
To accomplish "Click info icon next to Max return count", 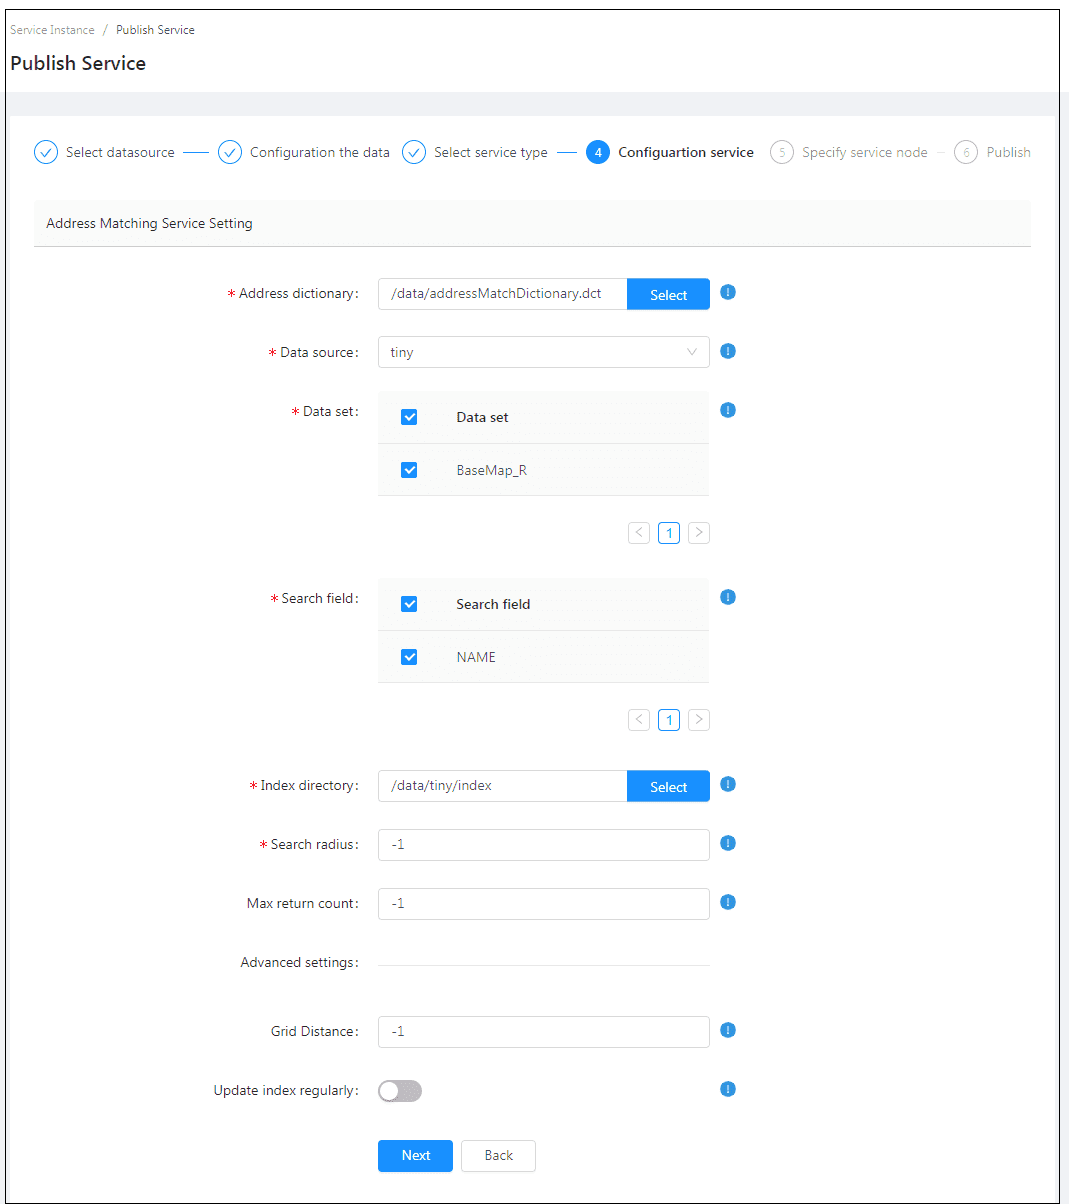I will [x=728, y=902].
